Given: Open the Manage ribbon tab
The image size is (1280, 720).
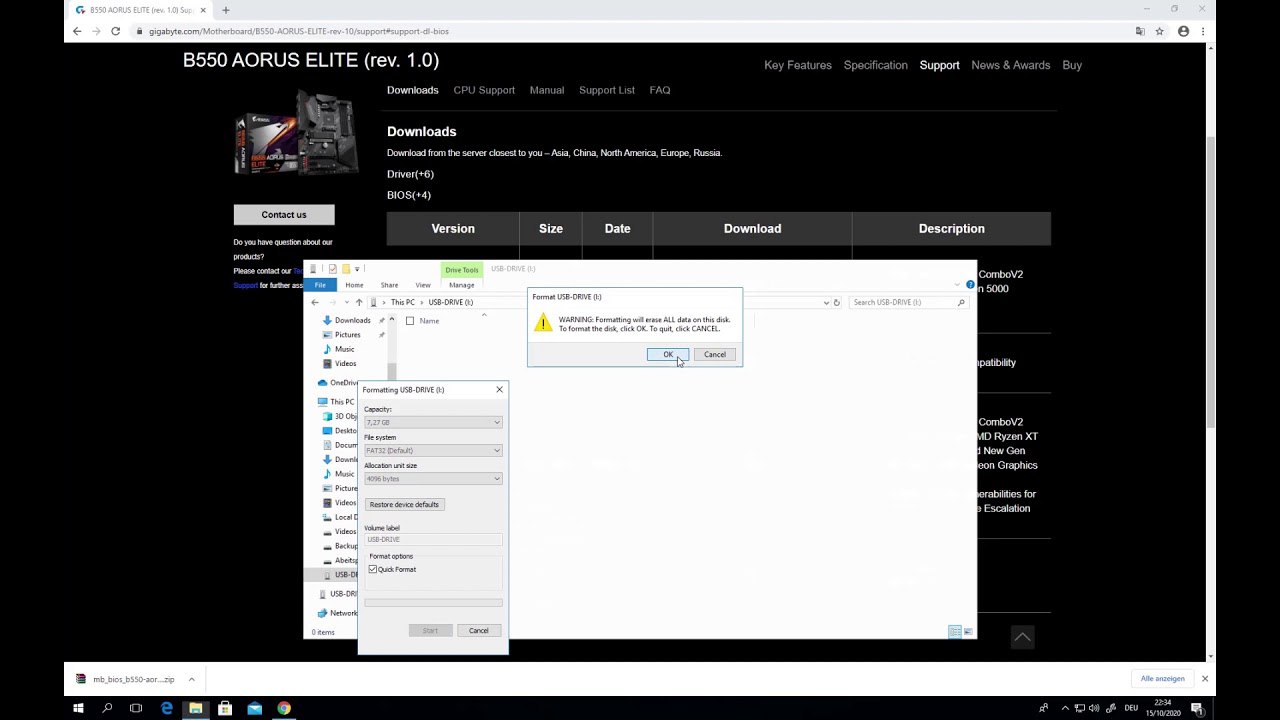Looking at the screenshot, I should [x=461, y=285].
